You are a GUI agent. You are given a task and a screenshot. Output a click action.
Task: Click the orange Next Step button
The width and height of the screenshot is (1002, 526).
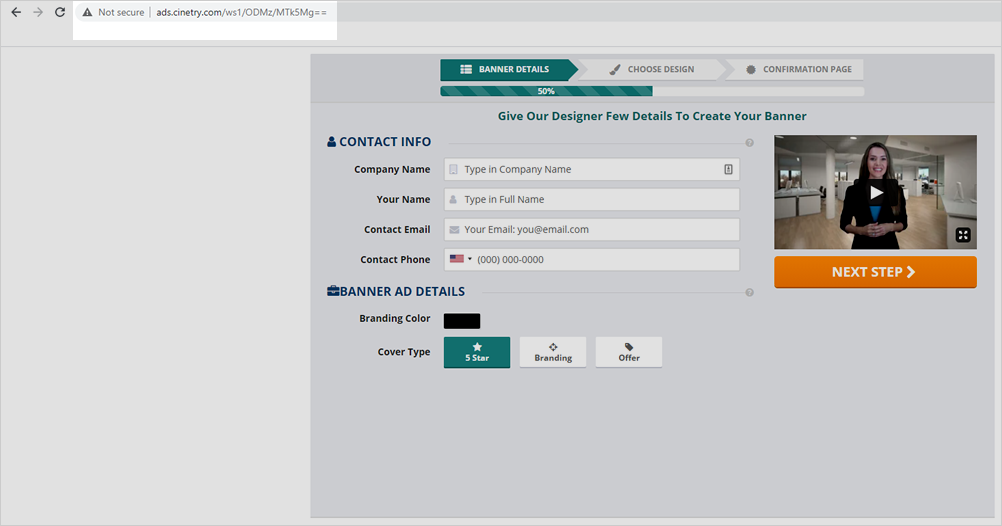click(875, 272)
